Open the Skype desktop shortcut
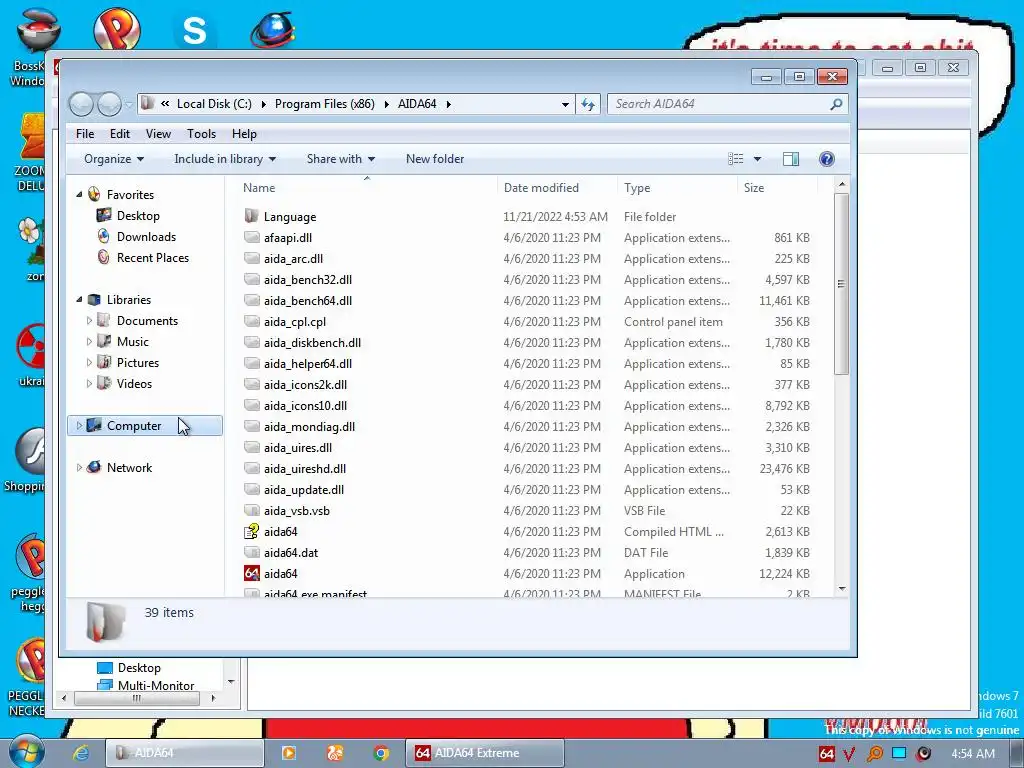Viewport: 1024px width, 768px height. [195, 31]
